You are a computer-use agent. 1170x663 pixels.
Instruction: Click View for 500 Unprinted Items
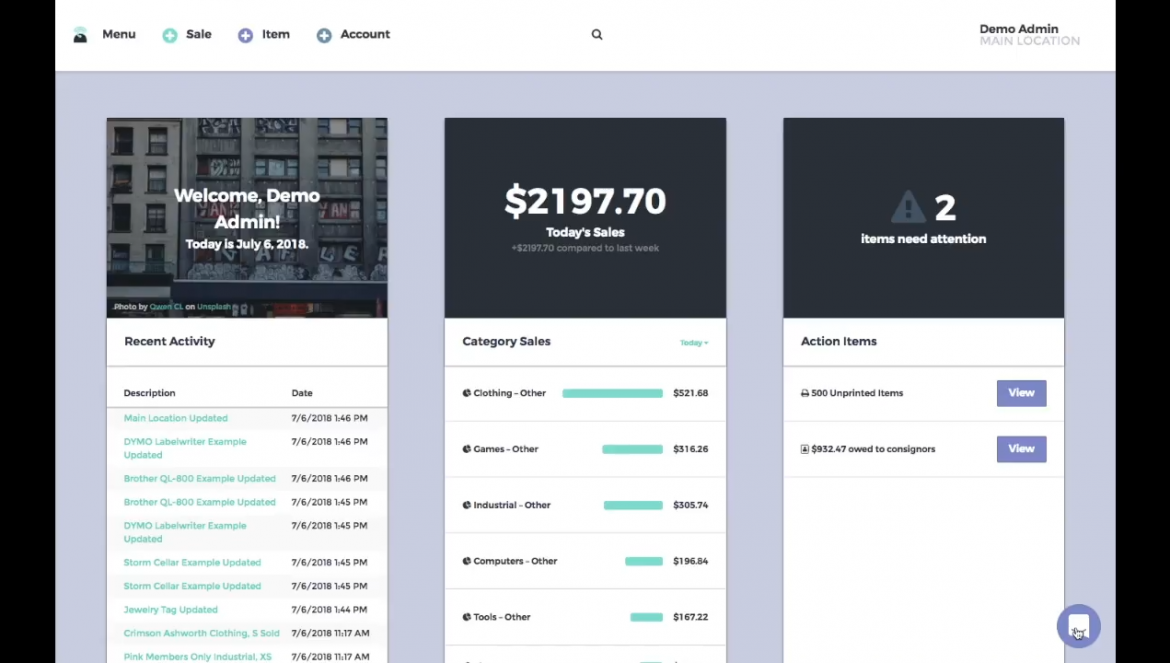tap(1021, 393)
